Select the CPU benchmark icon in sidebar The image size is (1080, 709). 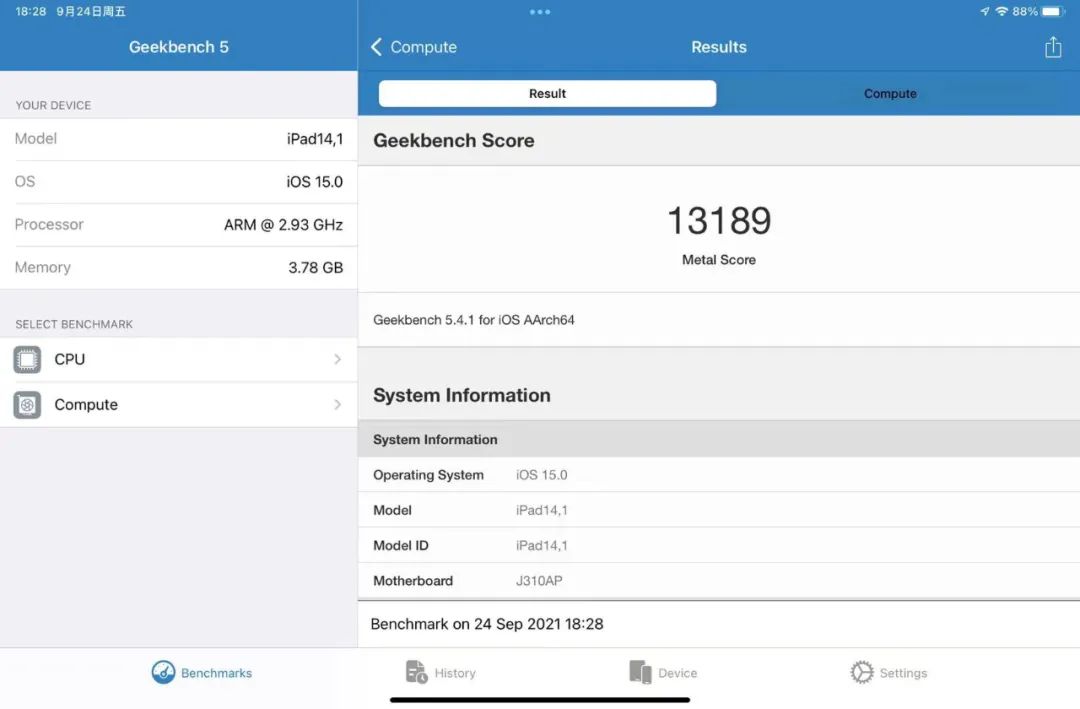click(x=27, y=359)
